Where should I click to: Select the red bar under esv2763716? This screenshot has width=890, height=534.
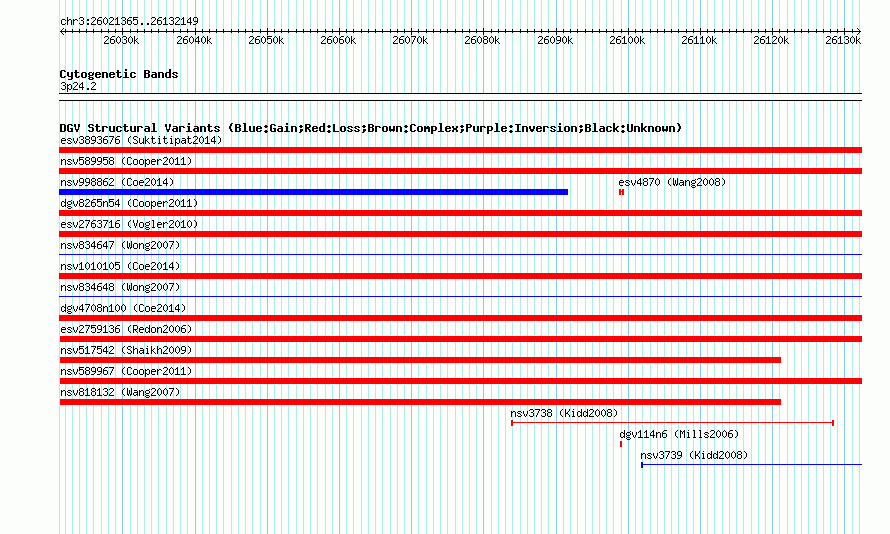[x=460, y=234]
